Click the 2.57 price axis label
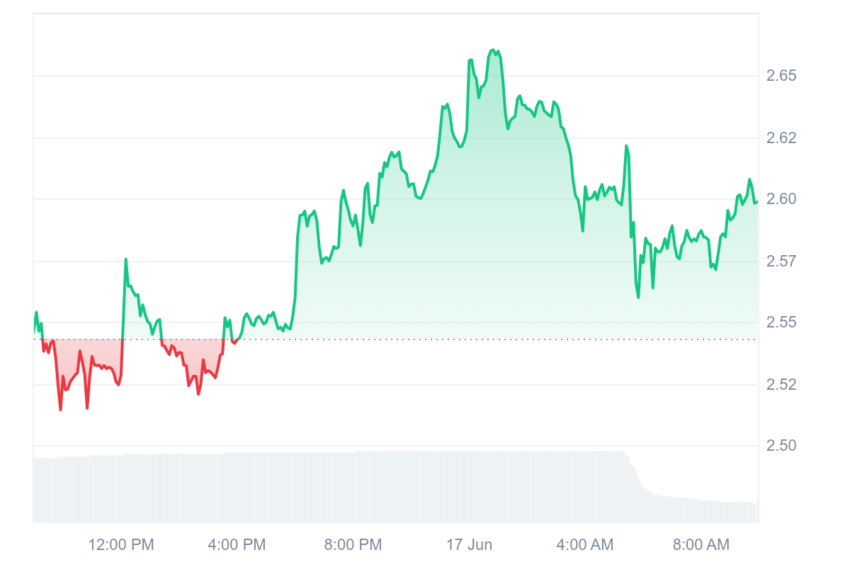This screenshot has width=850, height=567. [781, 261]
